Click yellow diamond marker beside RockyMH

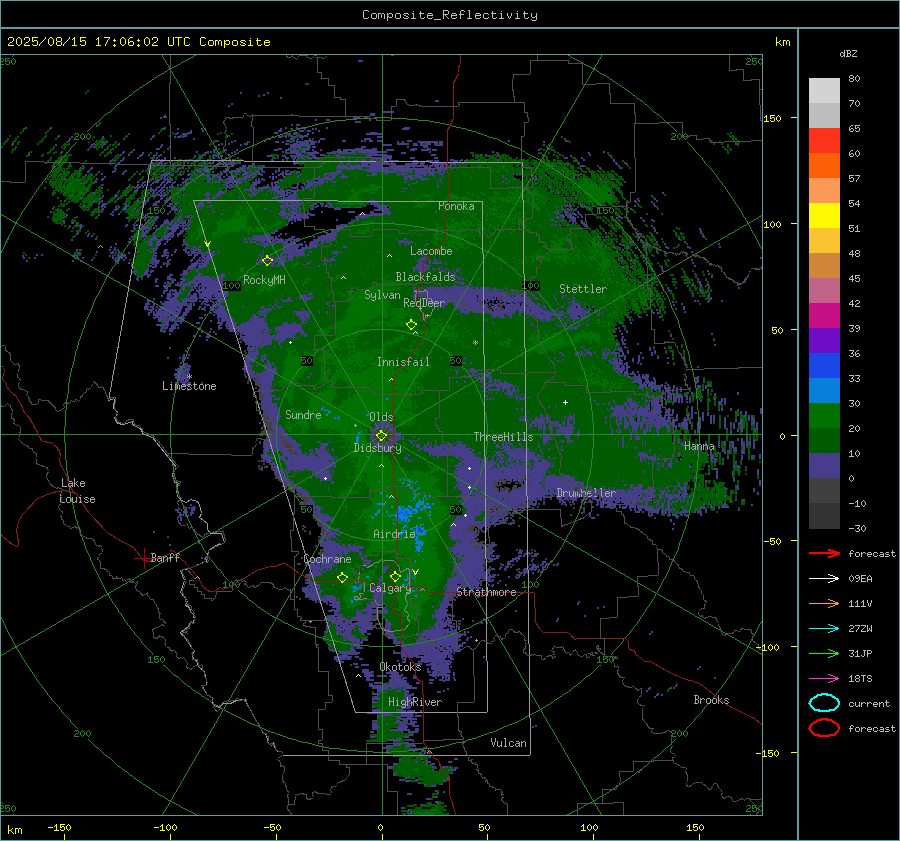click(267, 261)
